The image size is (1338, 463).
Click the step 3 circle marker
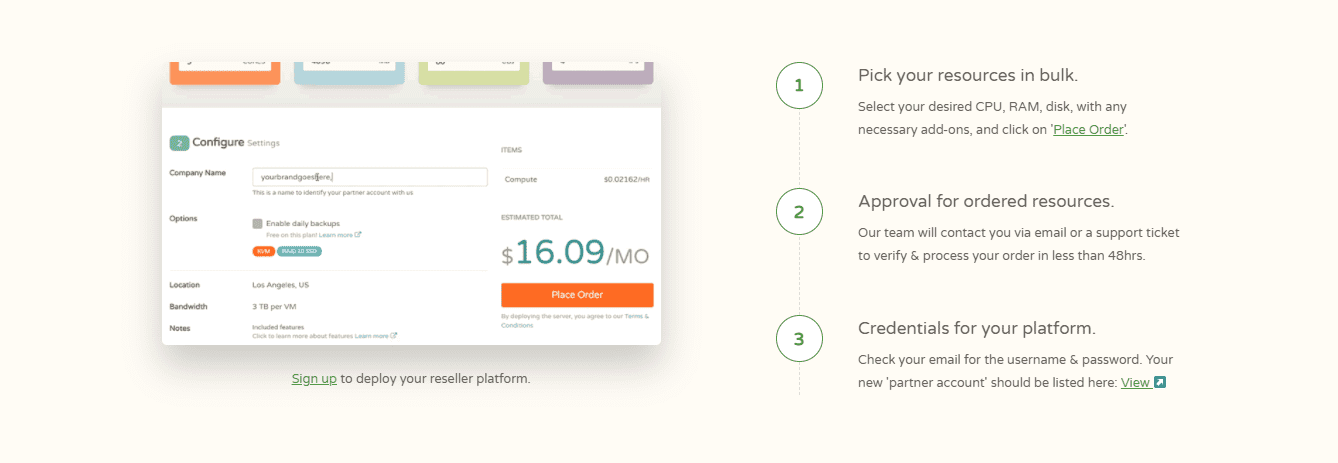(799, 339)
